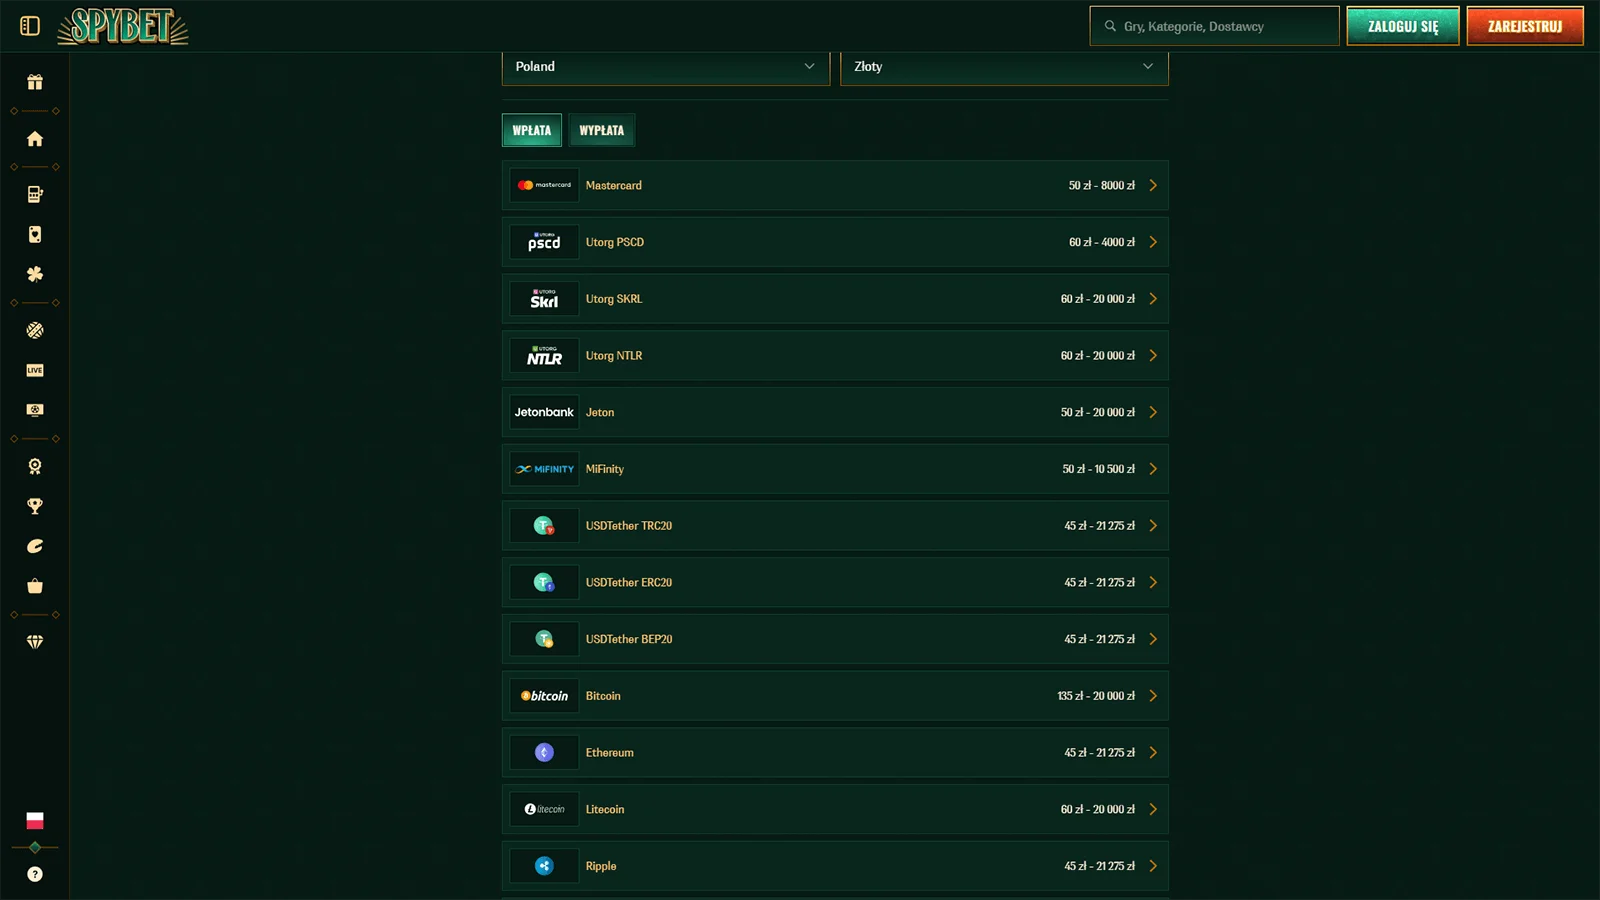This screenshot has height=900, width=1600.
Task: Open the gift bonuses icon in sidebar
Action: (35, 82)
